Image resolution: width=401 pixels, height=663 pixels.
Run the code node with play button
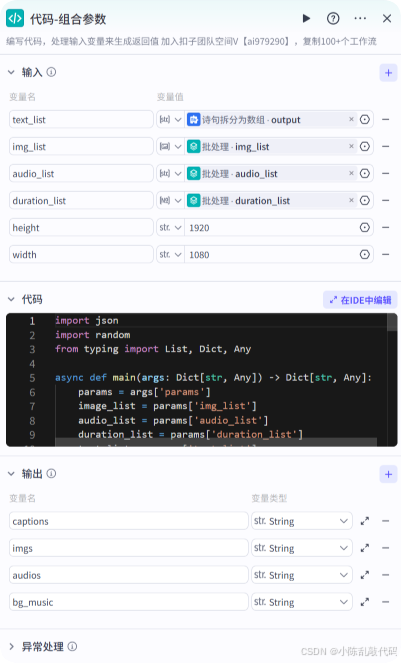[307, 18]
